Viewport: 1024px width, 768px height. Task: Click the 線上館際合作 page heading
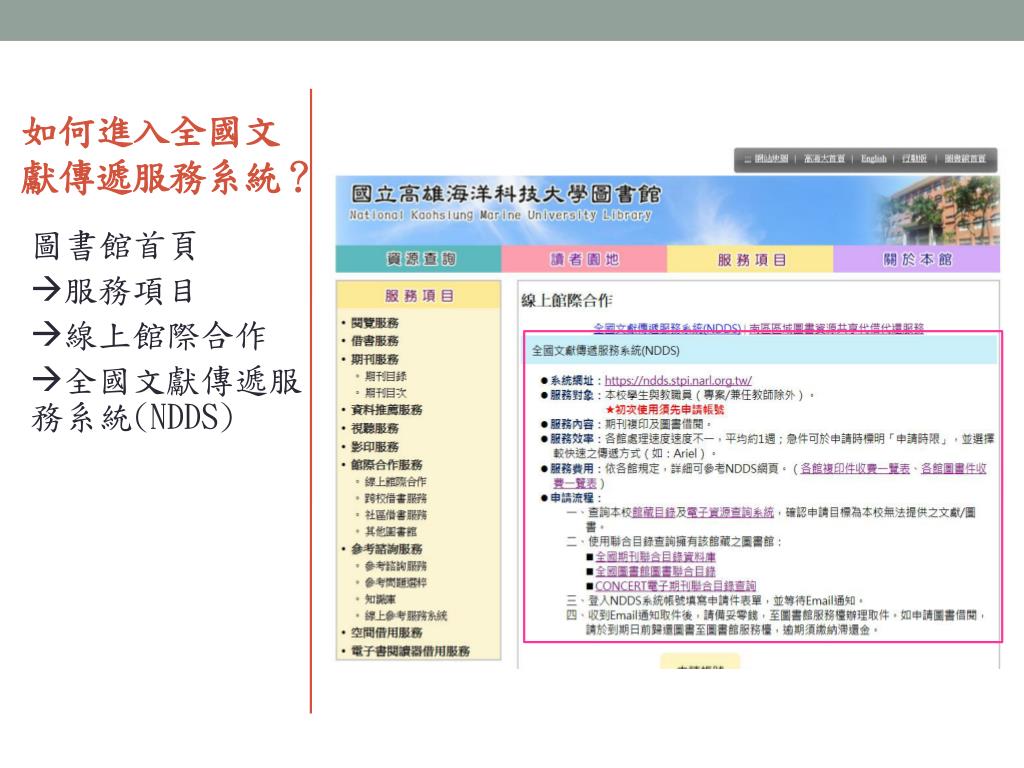point(566,300)
